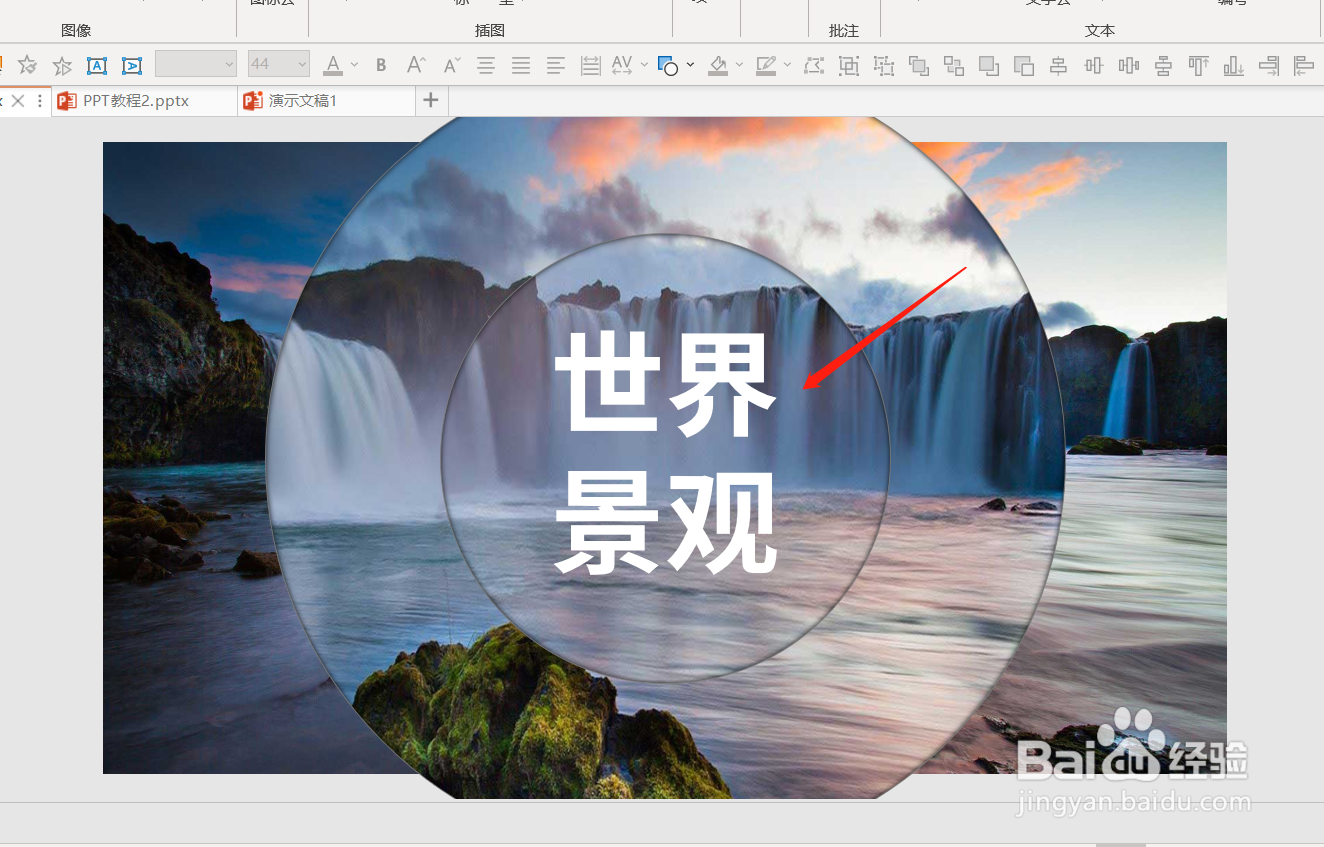Apply font color with the A icon
Image resolution: width=1324 pixels, height=847 pixels.
(x=333, y=65)
